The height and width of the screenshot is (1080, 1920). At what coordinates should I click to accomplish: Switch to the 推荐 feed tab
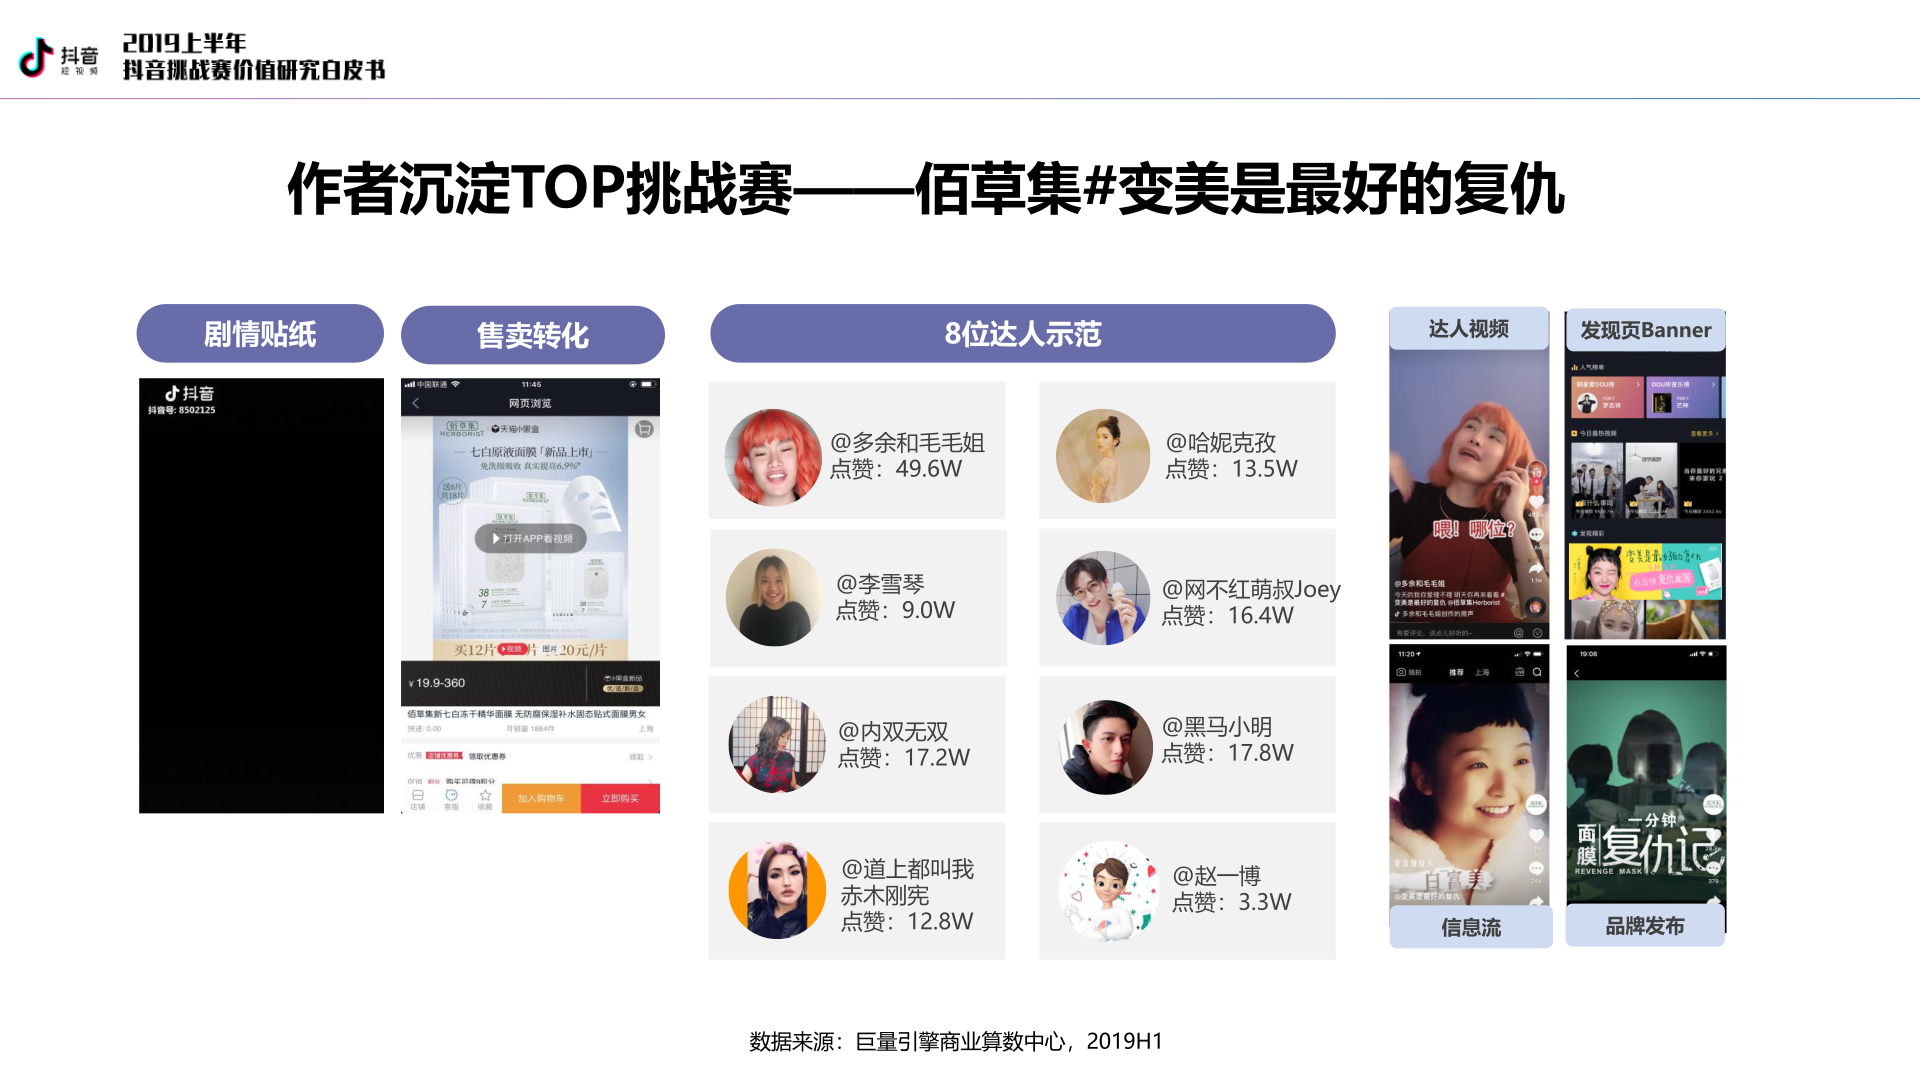1456,672
